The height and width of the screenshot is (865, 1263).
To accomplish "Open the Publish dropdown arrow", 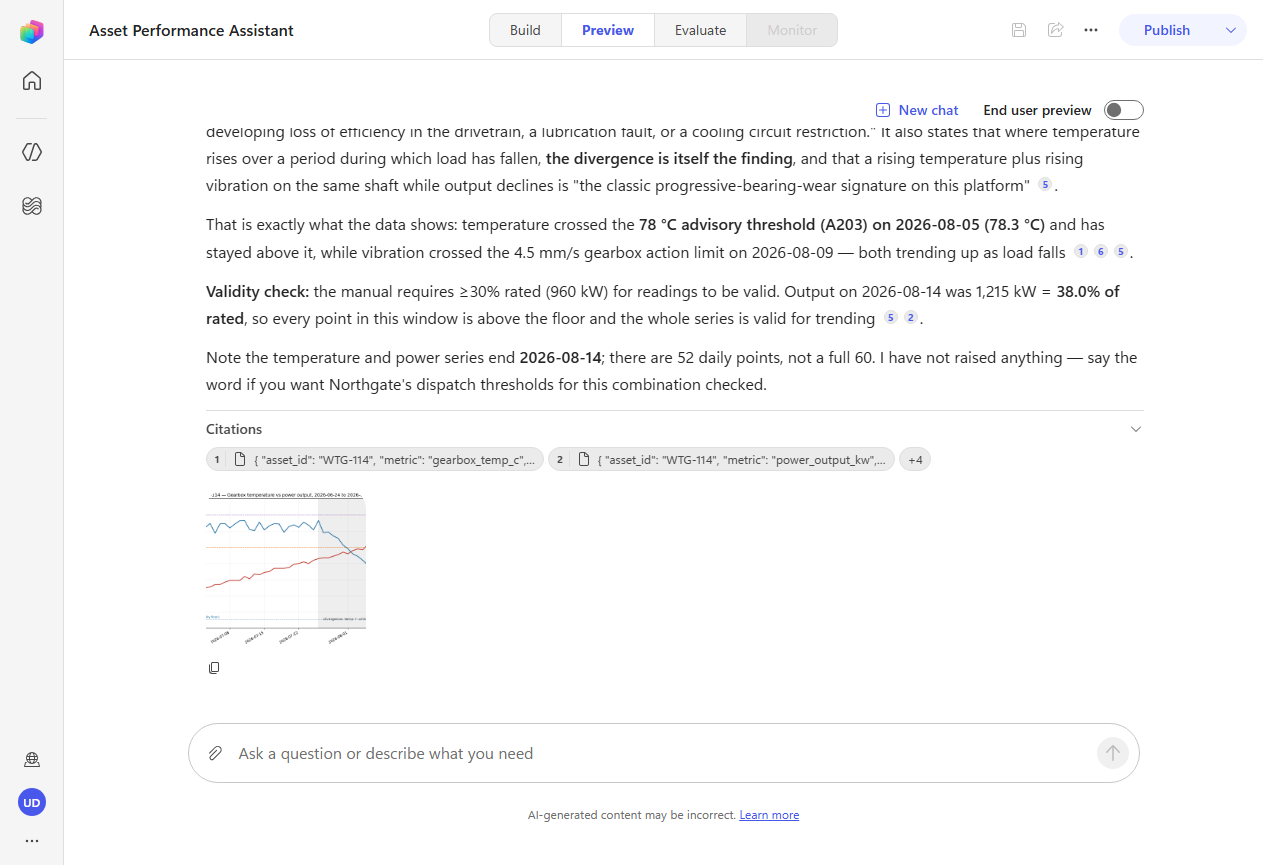I will click(x=1231, y=30).
